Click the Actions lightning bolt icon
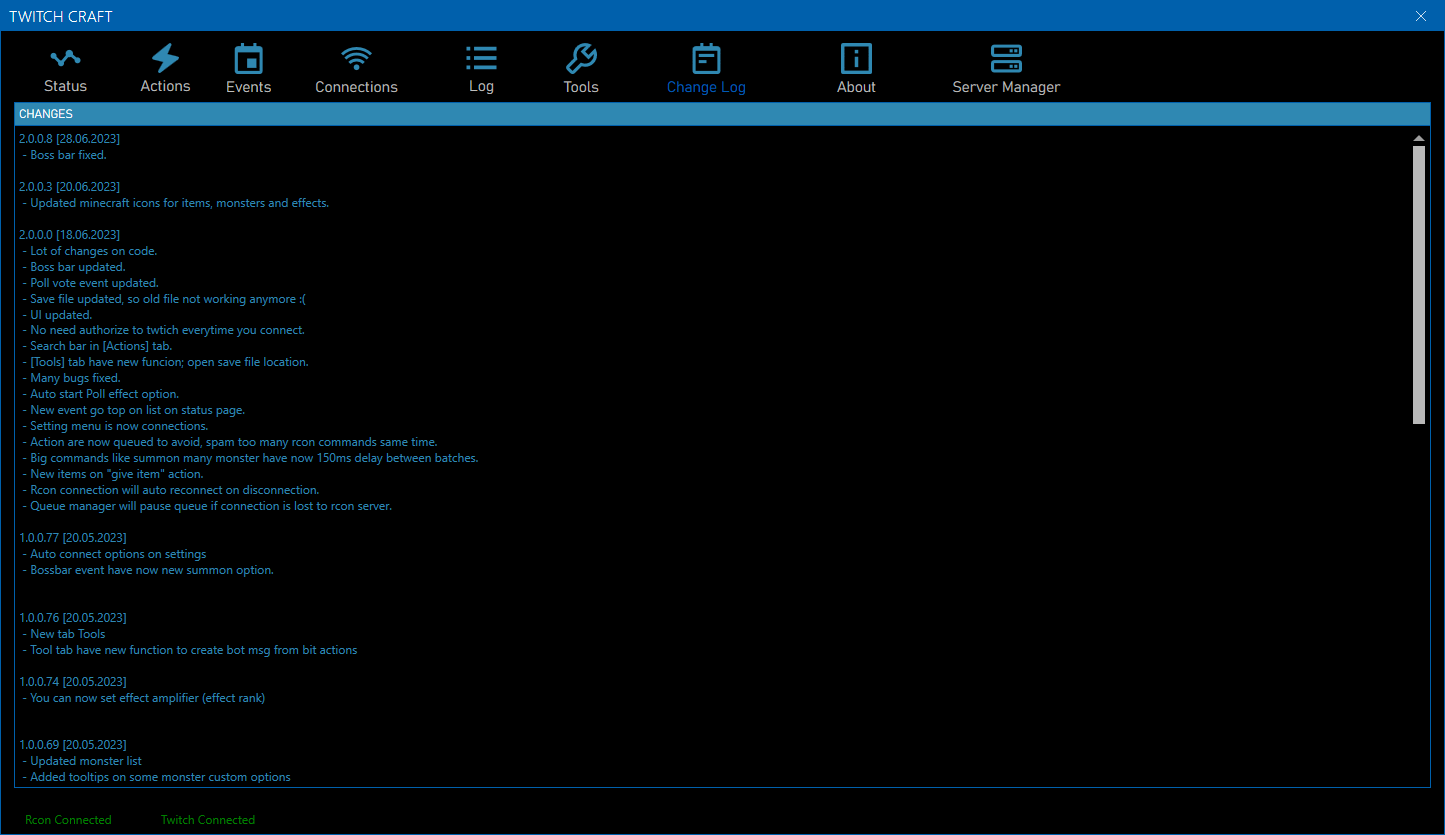Image resolution: width=1445 pixels, height=835 pixels. [165, 58]
